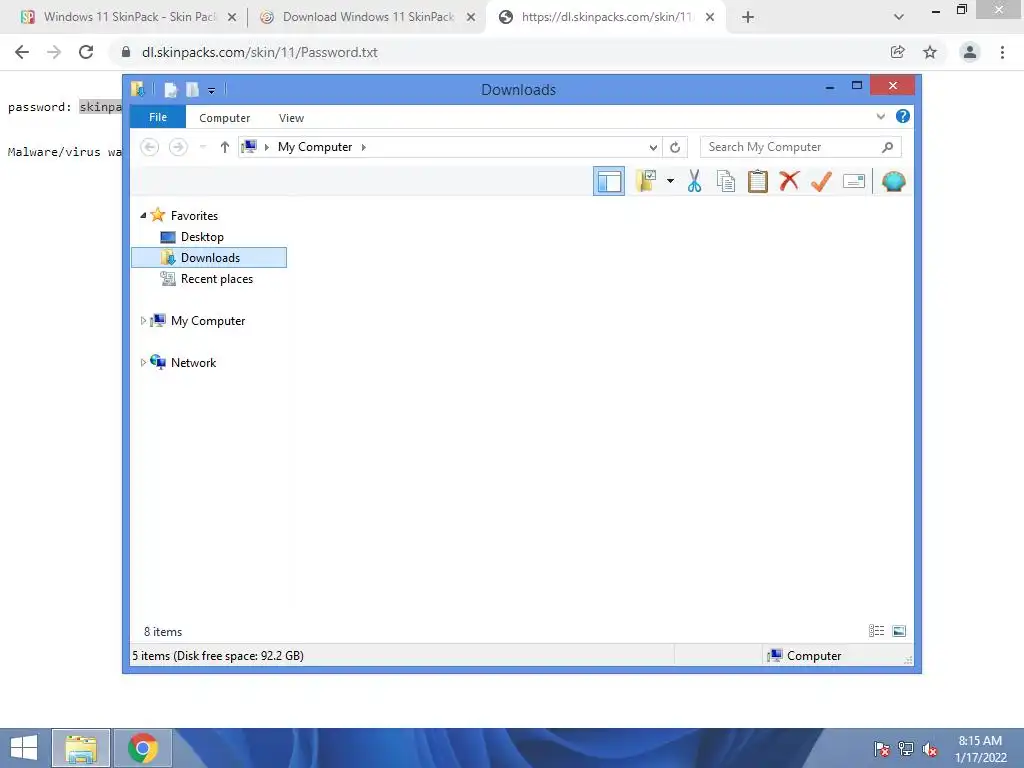
Task: Expand the ribbon with the chevron
Action: [880, 116]
